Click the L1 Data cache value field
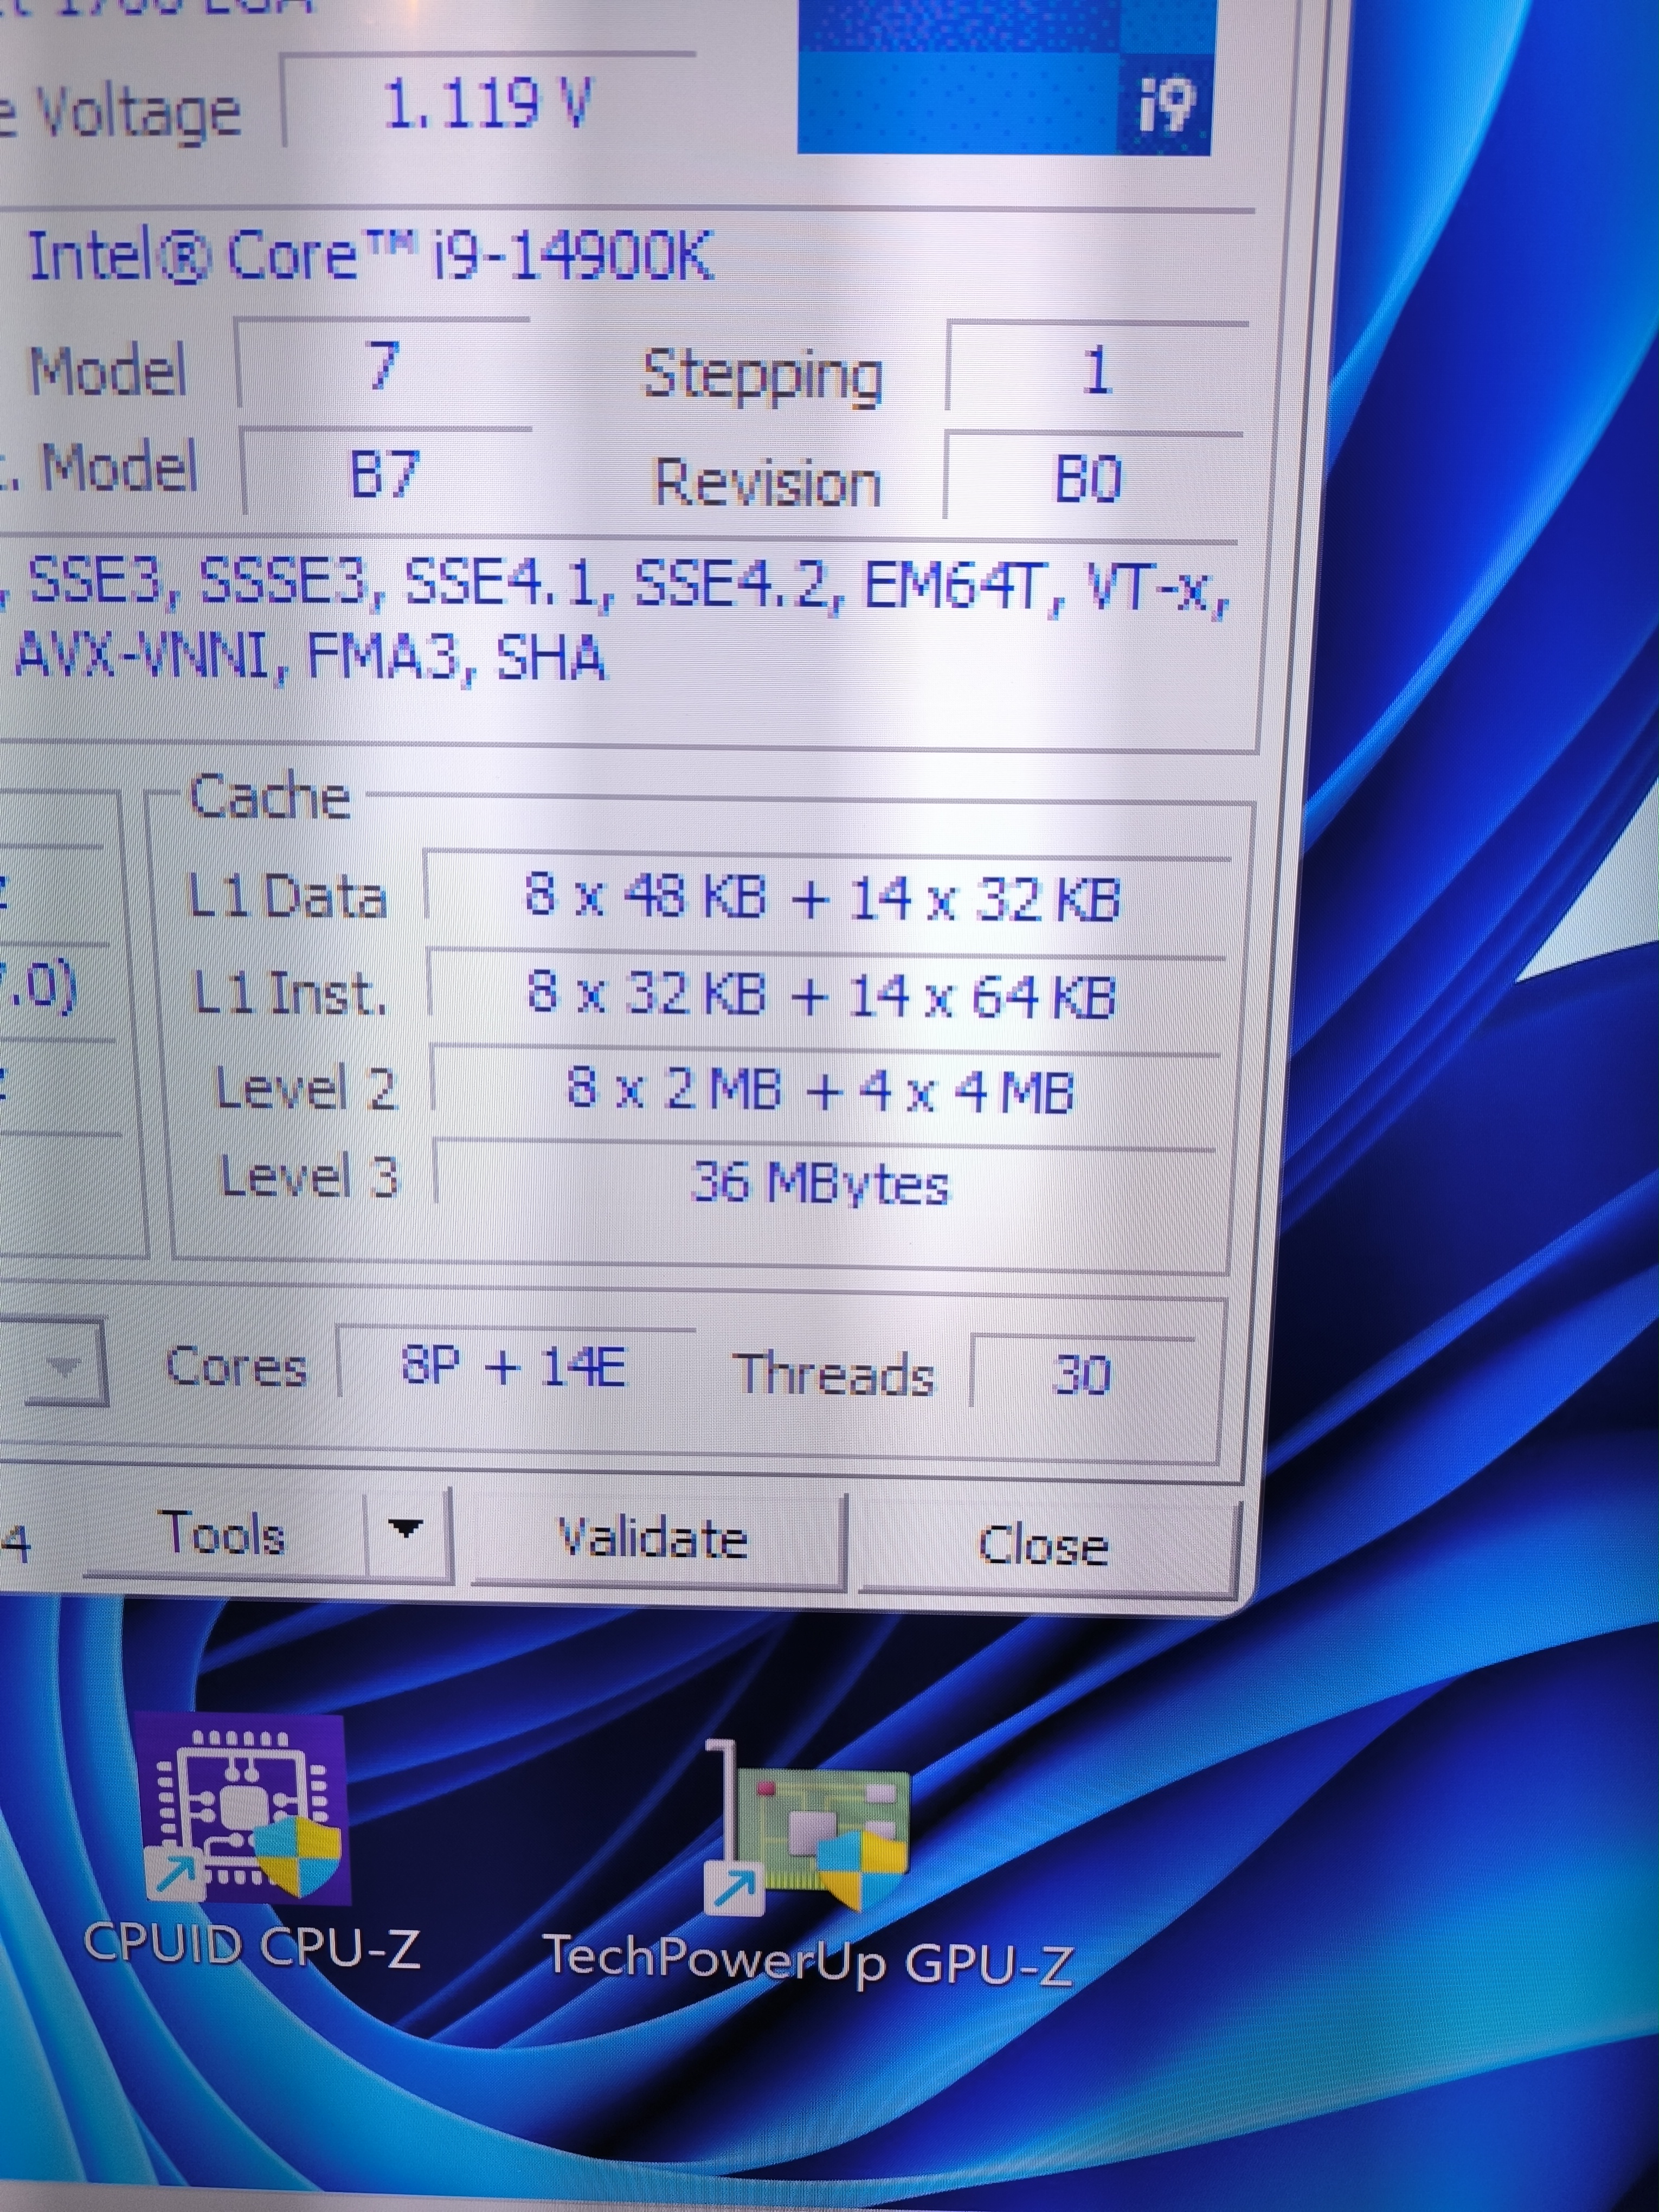Screen dimensions: 1659x2212 [823, 897]
